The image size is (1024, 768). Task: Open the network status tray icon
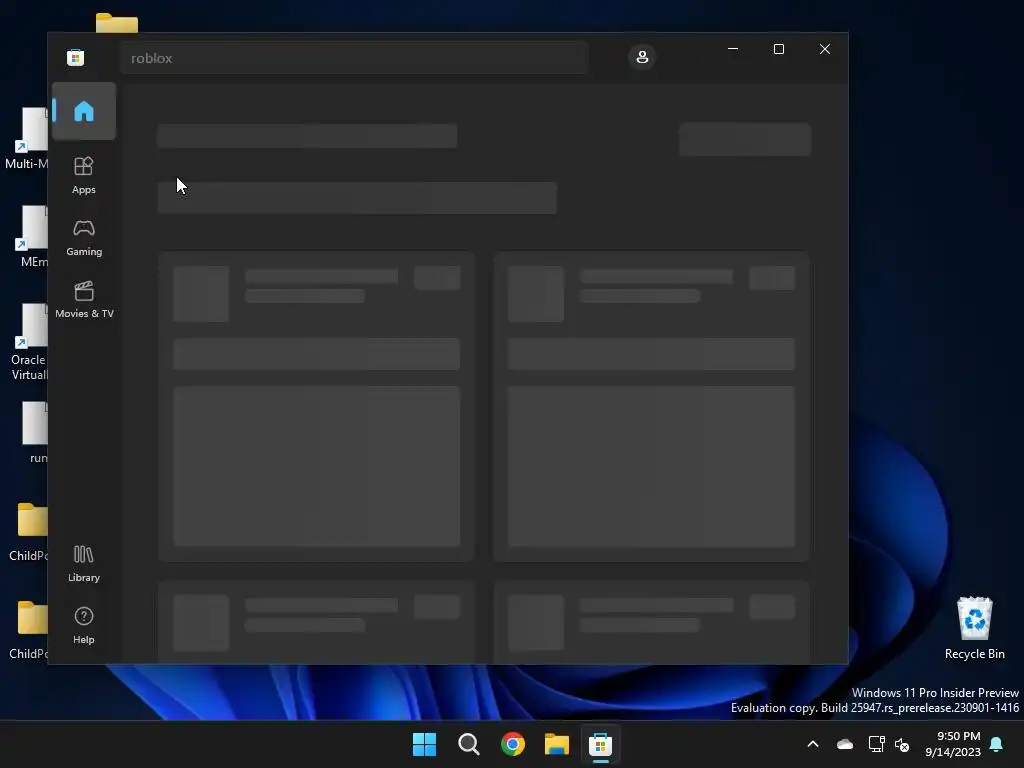876,744
